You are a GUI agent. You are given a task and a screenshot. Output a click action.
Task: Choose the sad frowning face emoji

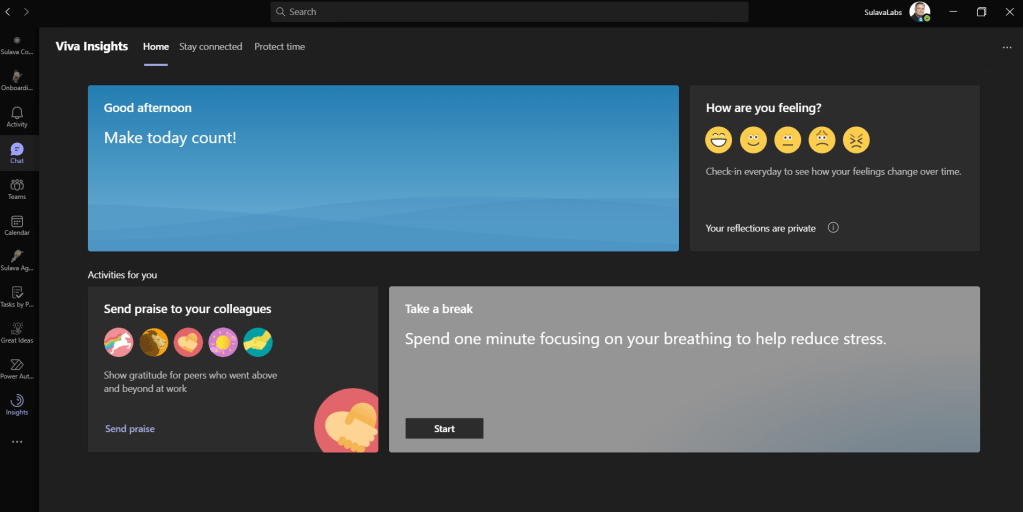coord(822,140)
